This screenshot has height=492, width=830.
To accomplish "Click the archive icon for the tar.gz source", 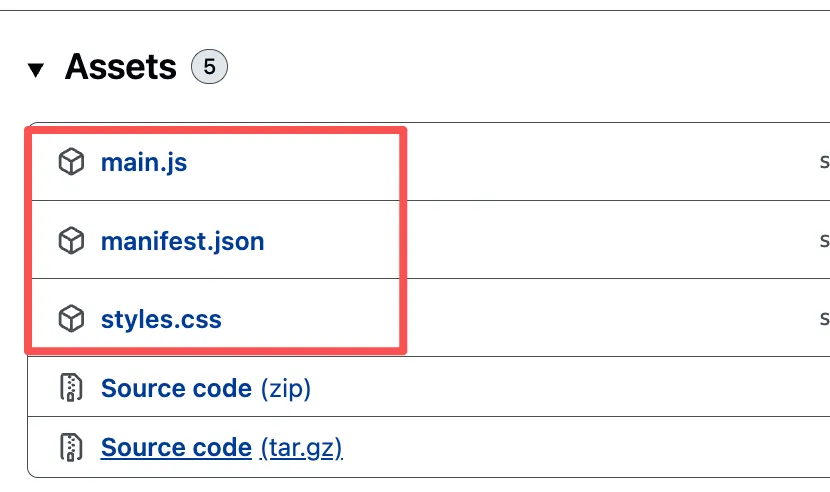I will pos(71,446).
